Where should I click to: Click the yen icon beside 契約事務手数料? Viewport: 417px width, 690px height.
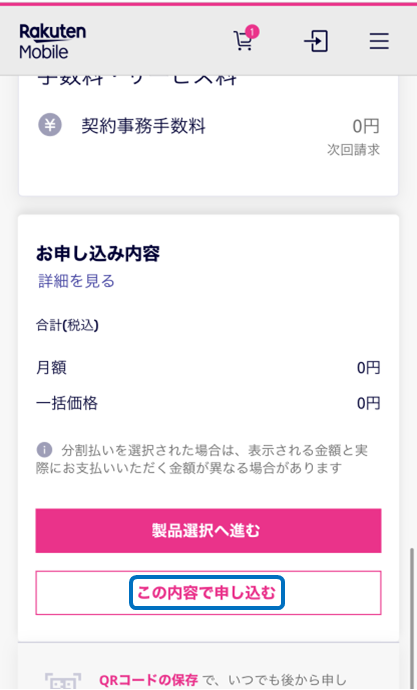50,125
